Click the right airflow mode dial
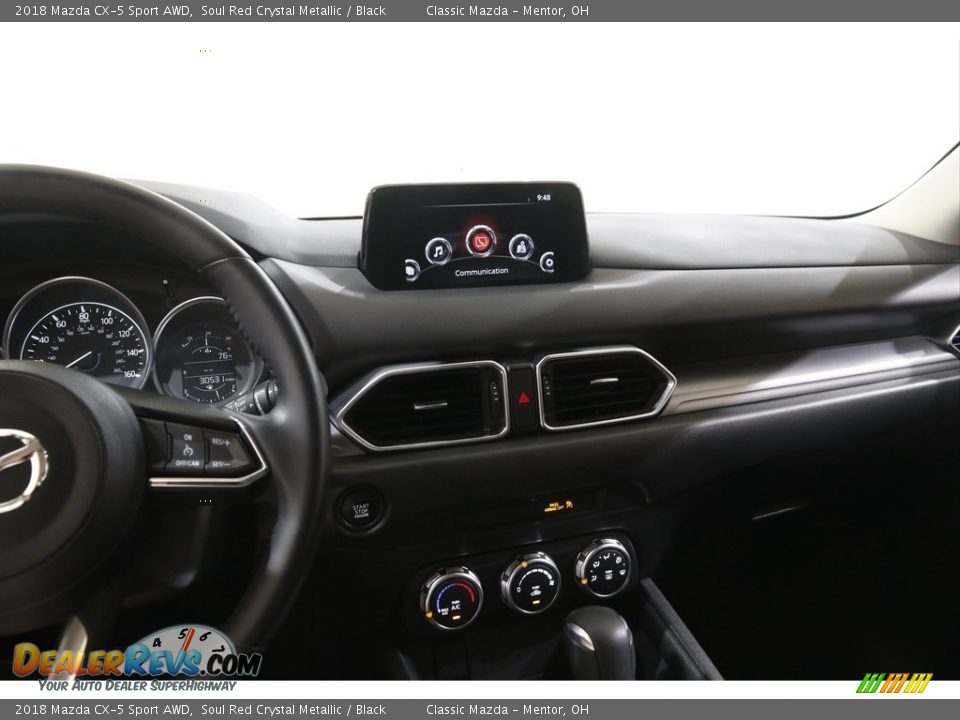The height and width of the screenshot is (720, 960). pyautogui.click(x=604, y=567)
